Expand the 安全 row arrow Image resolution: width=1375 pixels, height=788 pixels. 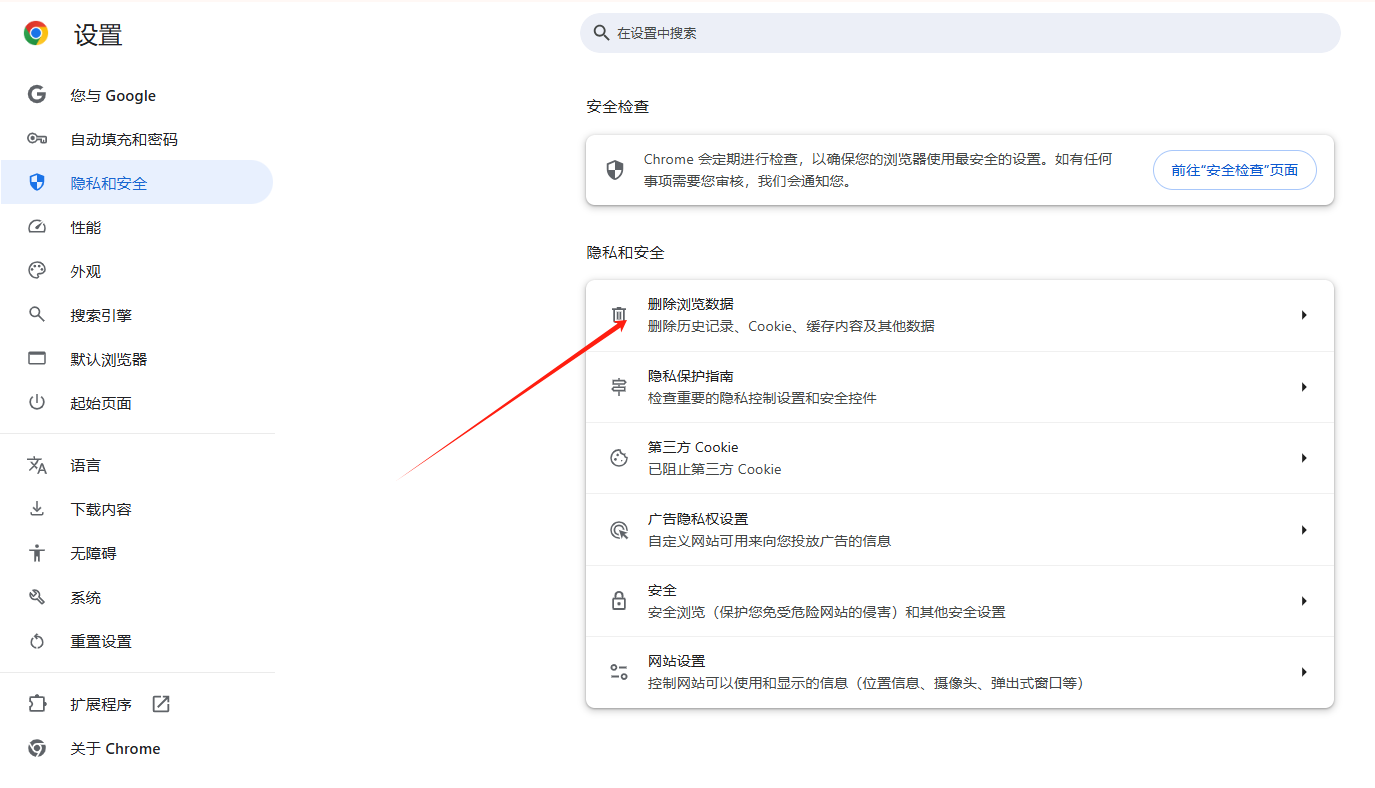pos(1304,601)
